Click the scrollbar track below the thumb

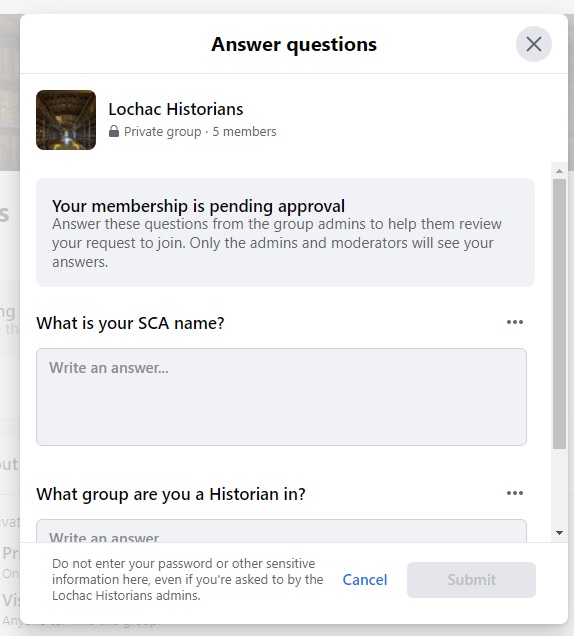pyautogui.click(x=559, y=487)
